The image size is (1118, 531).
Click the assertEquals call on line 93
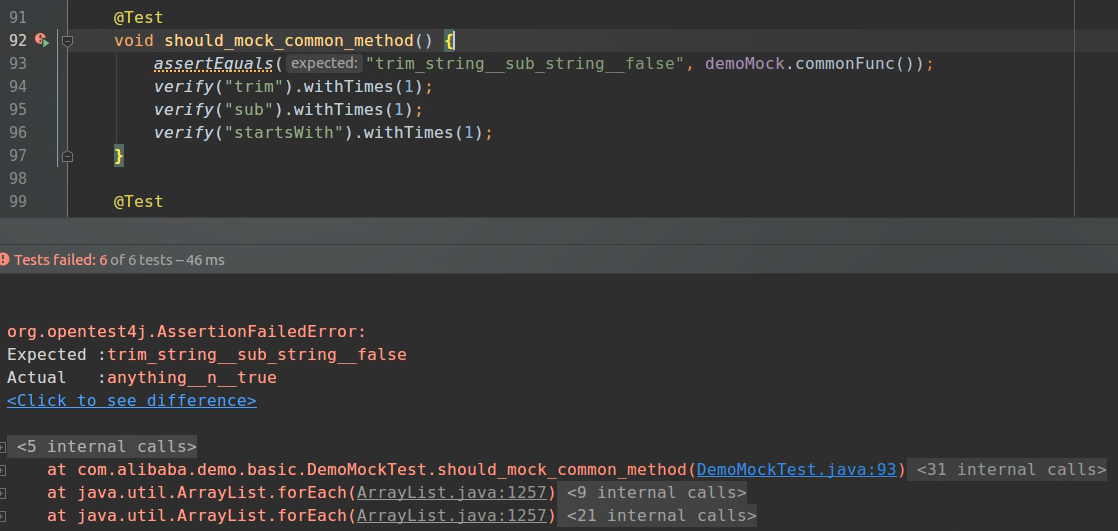(x=214, y=64)
